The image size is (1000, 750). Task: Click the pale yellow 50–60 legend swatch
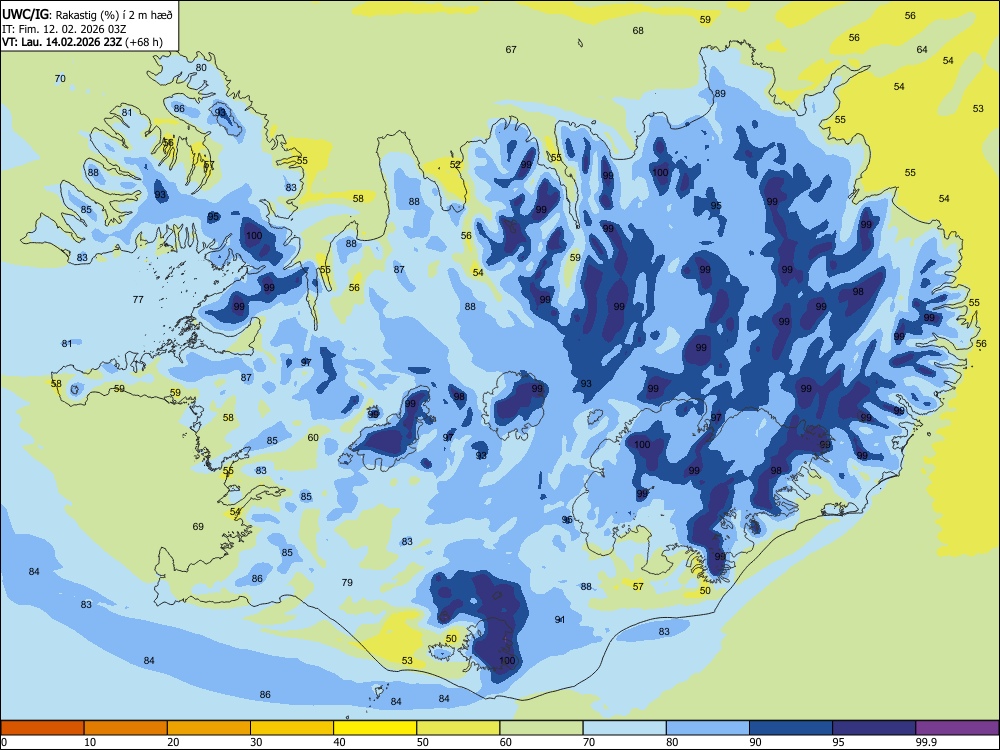click(458, 728)
